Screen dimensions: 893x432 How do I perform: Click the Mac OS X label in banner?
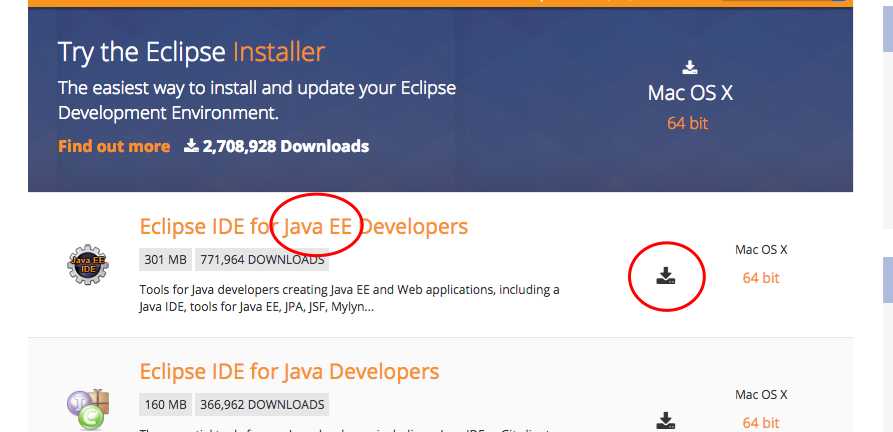690,93
